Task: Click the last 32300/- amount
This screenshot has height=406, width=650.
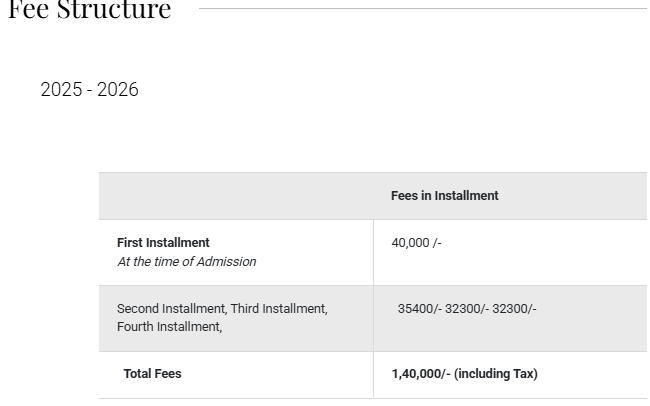Action: (514, 309)
